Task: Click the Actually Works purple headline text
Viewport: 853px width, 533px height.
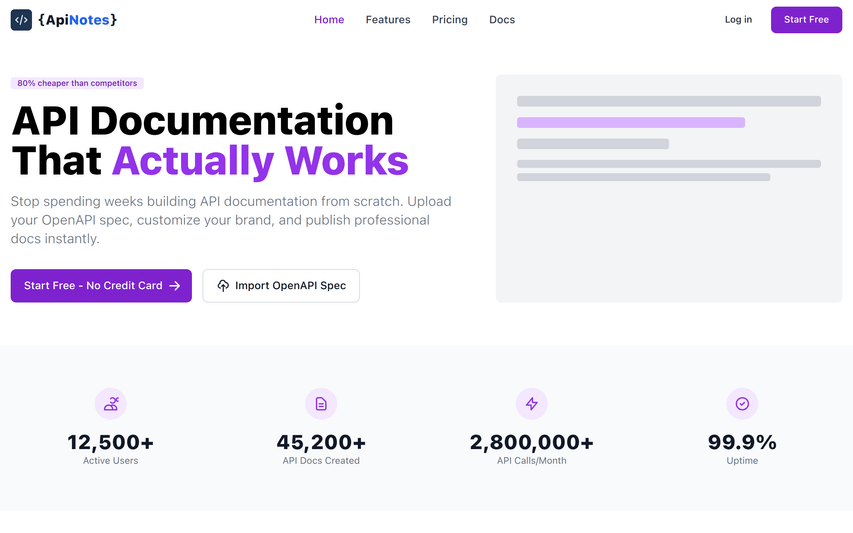Action: [x=260, y=161]
